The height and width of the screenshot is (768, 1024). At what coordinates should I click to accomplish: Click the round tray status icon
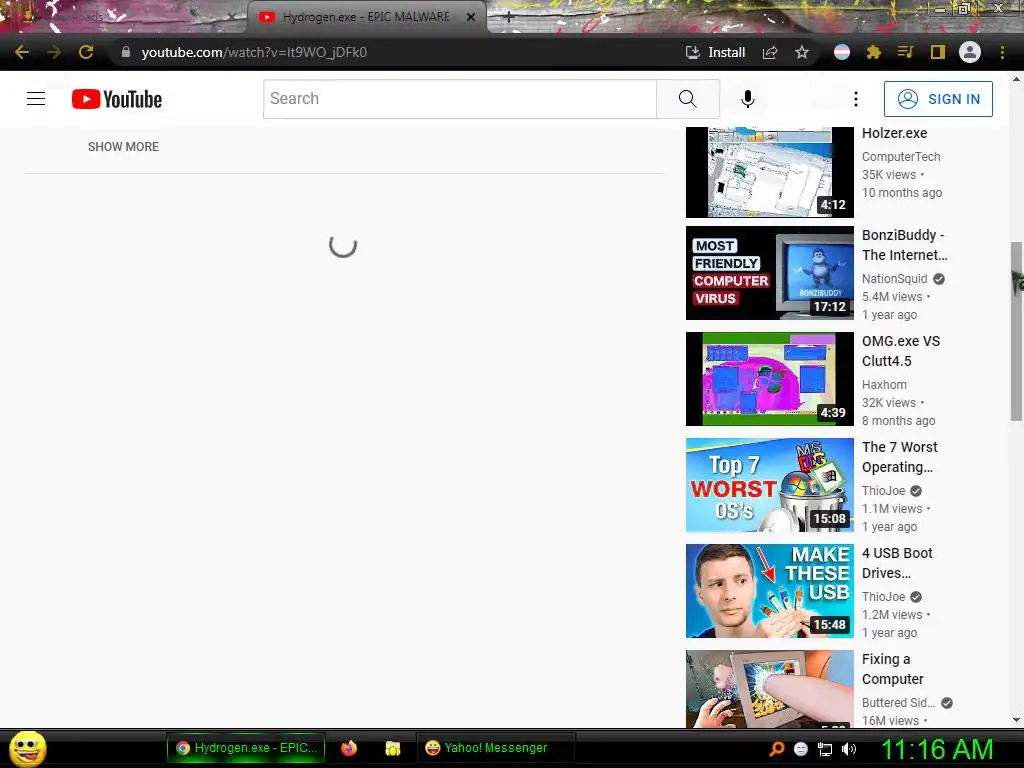(x=801, y=749)
